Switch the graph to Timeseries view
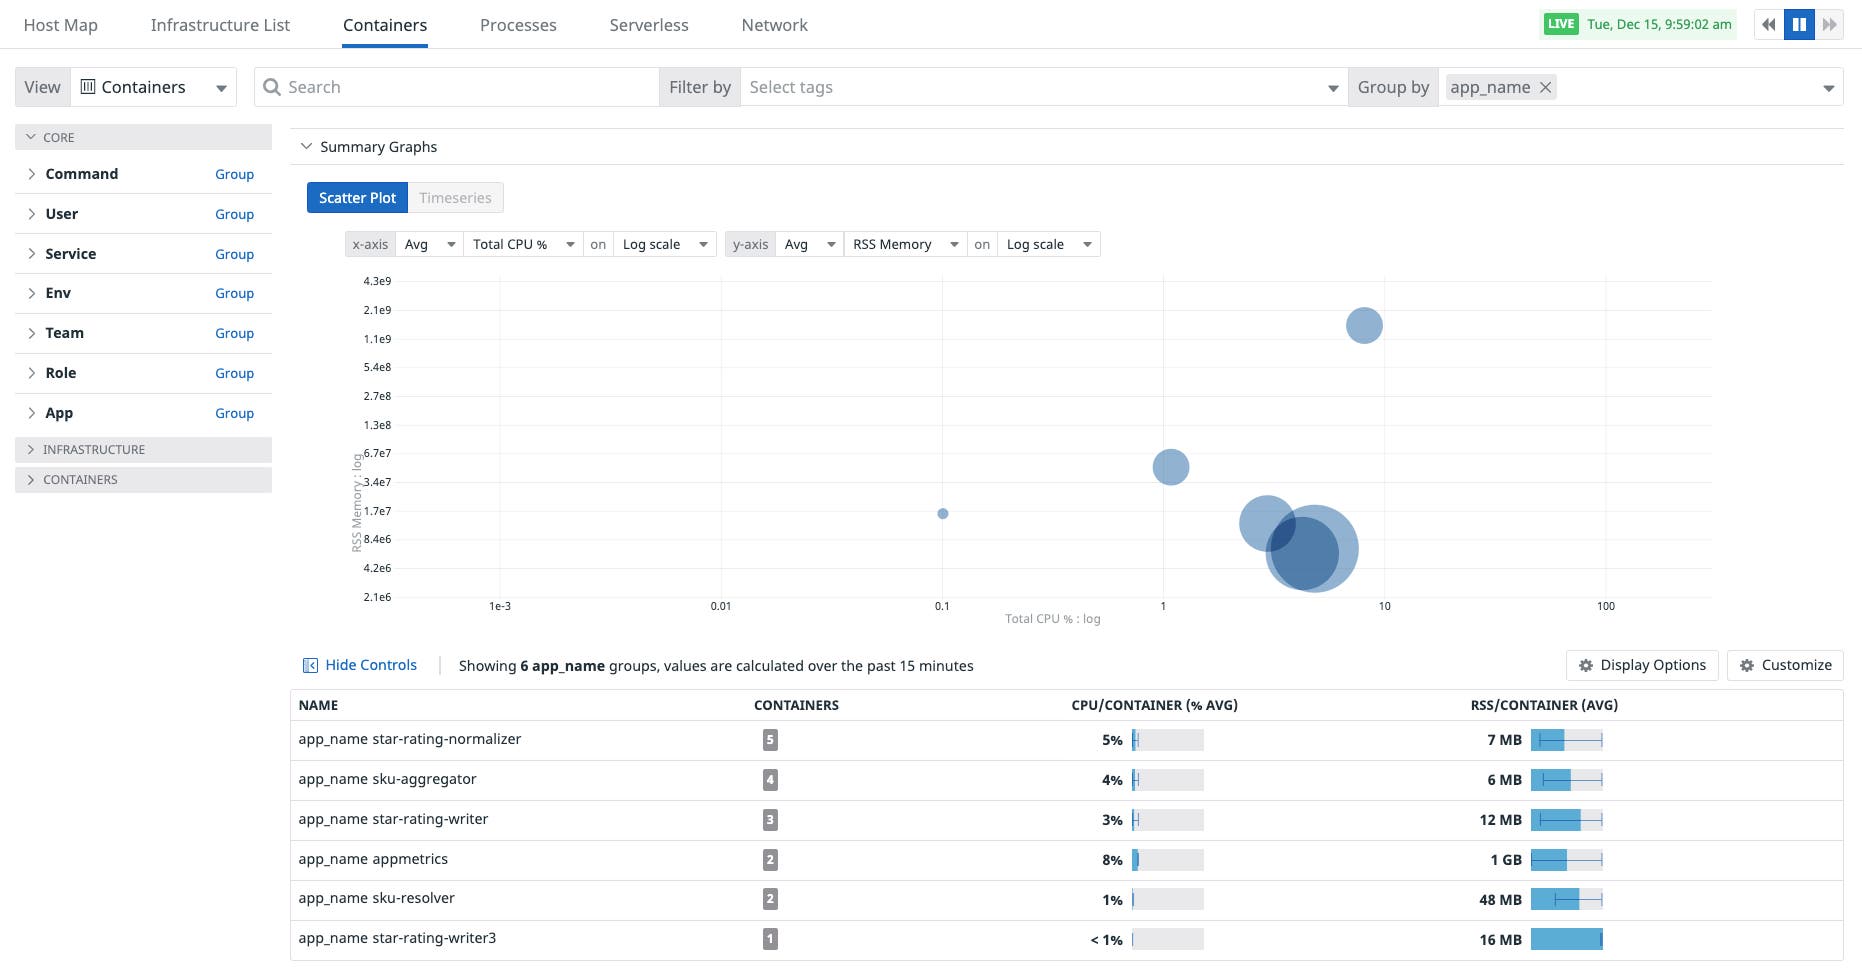This screenshot has width=1862, height=968. [455, 198]
